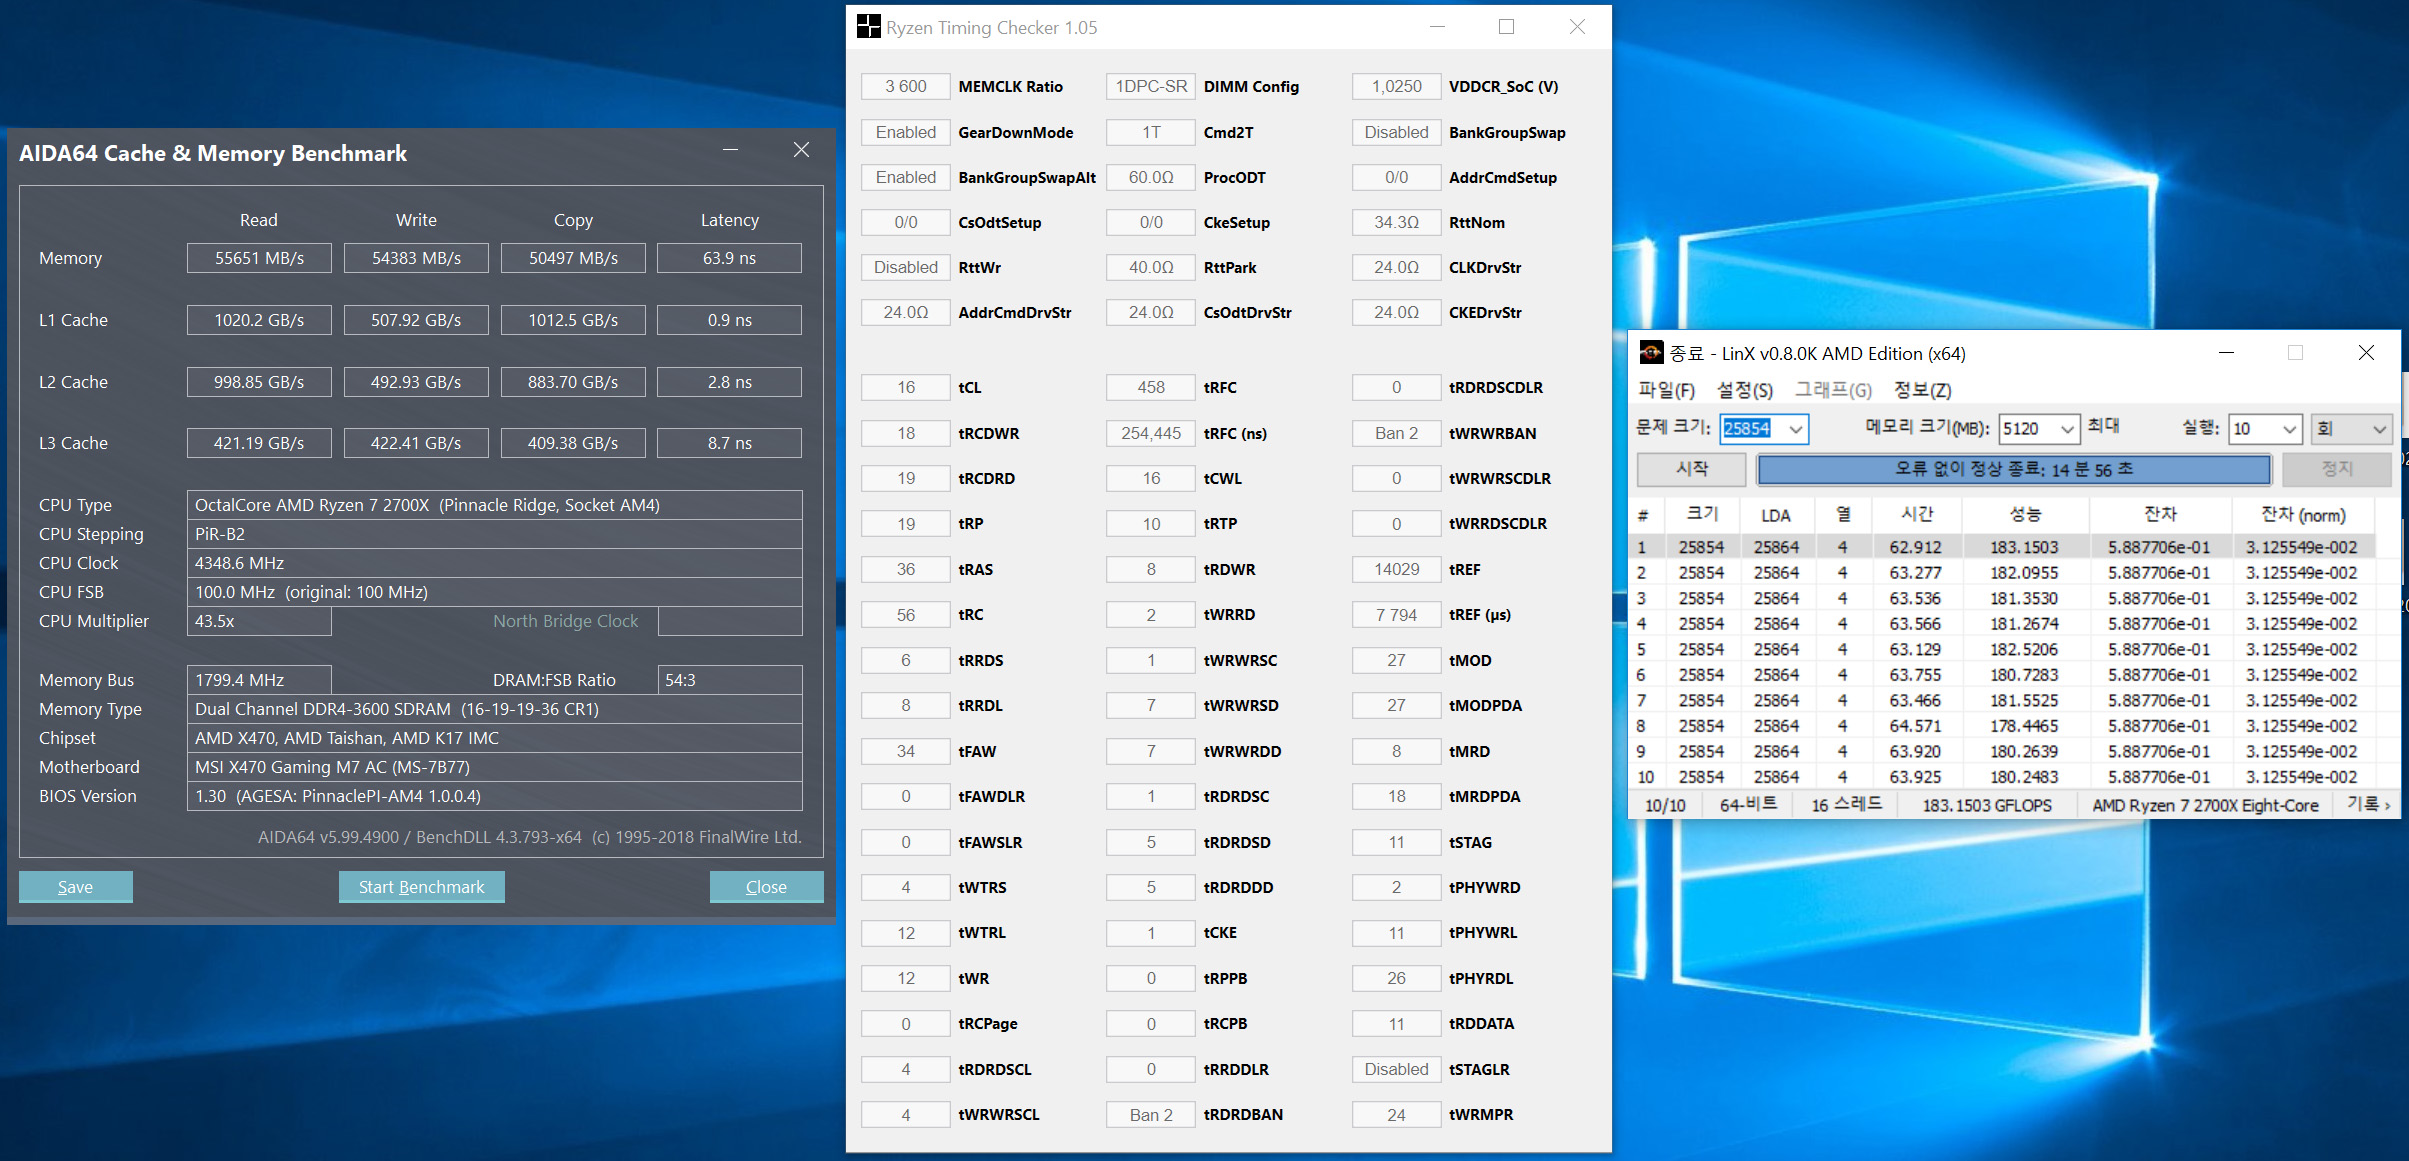The width and height of the screenshot is (2409, 1161).
Task: Minimize the AIDA64 benchmark window
Action: point(730,150)
